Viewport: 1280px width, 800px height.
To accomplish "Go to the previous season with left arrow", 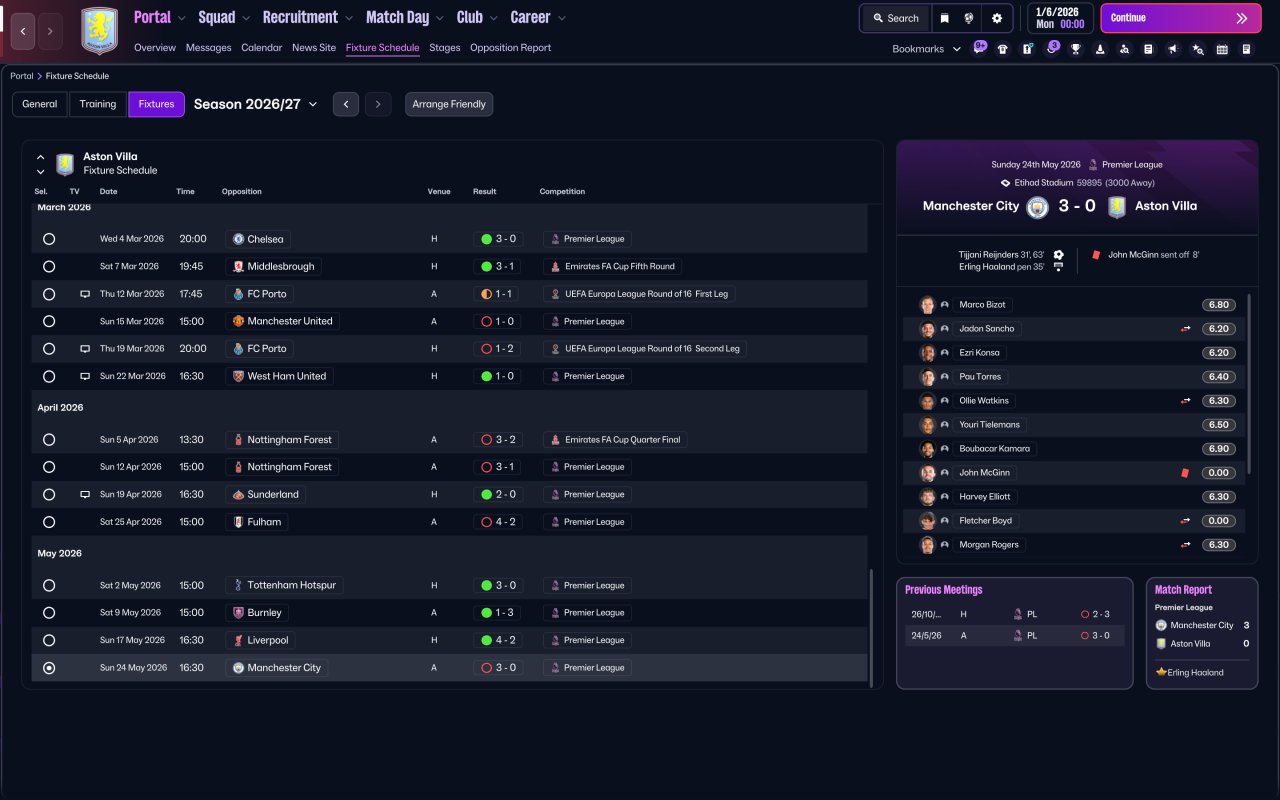I will pos(346,104).
